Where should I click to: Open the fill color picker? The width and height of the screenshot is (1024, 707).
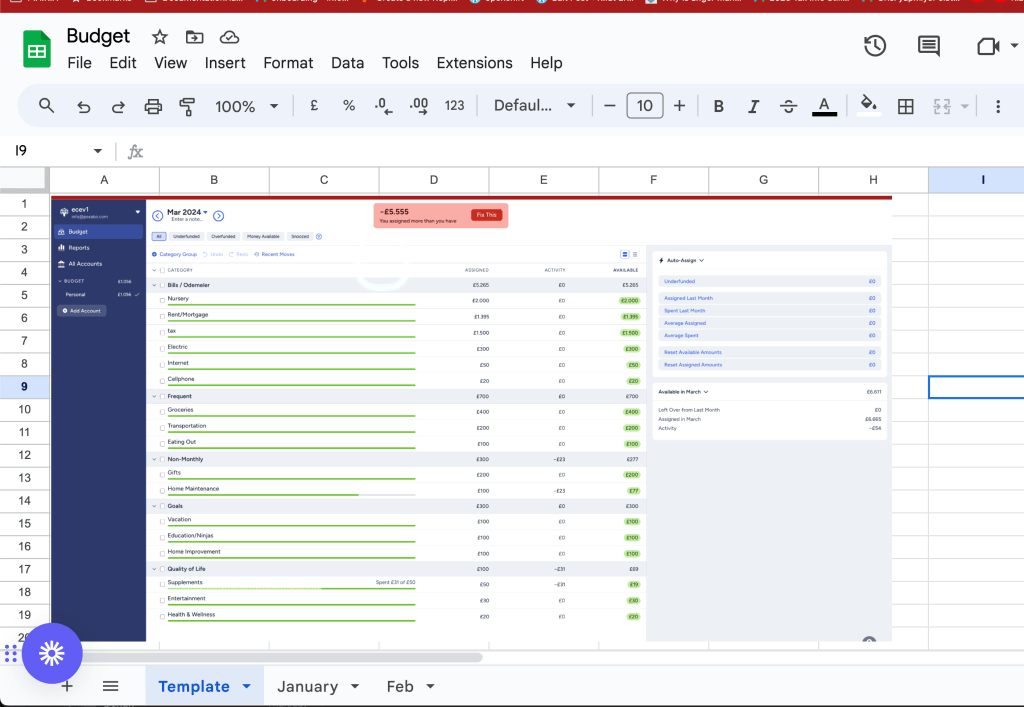868,106
